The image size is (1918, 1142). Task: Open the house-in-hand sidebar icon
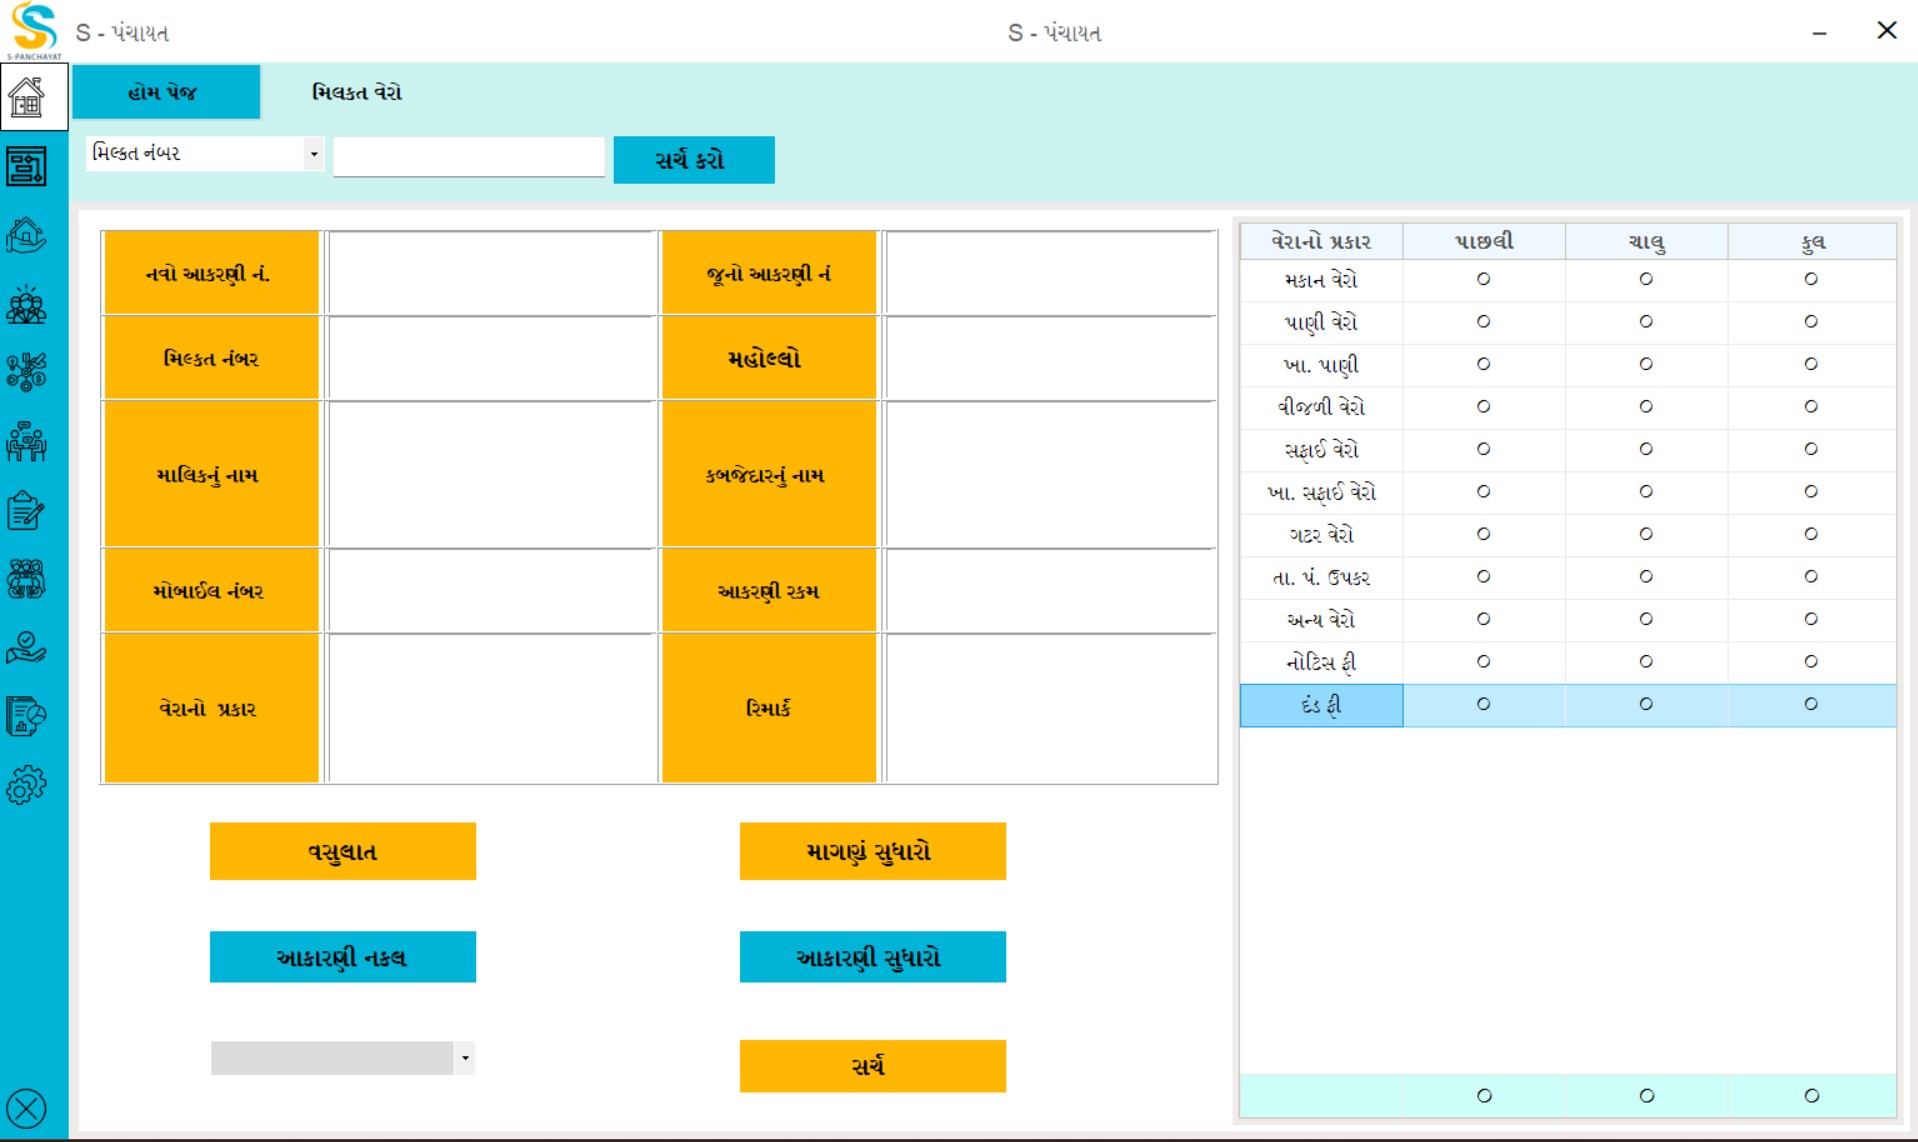(27, 236)
